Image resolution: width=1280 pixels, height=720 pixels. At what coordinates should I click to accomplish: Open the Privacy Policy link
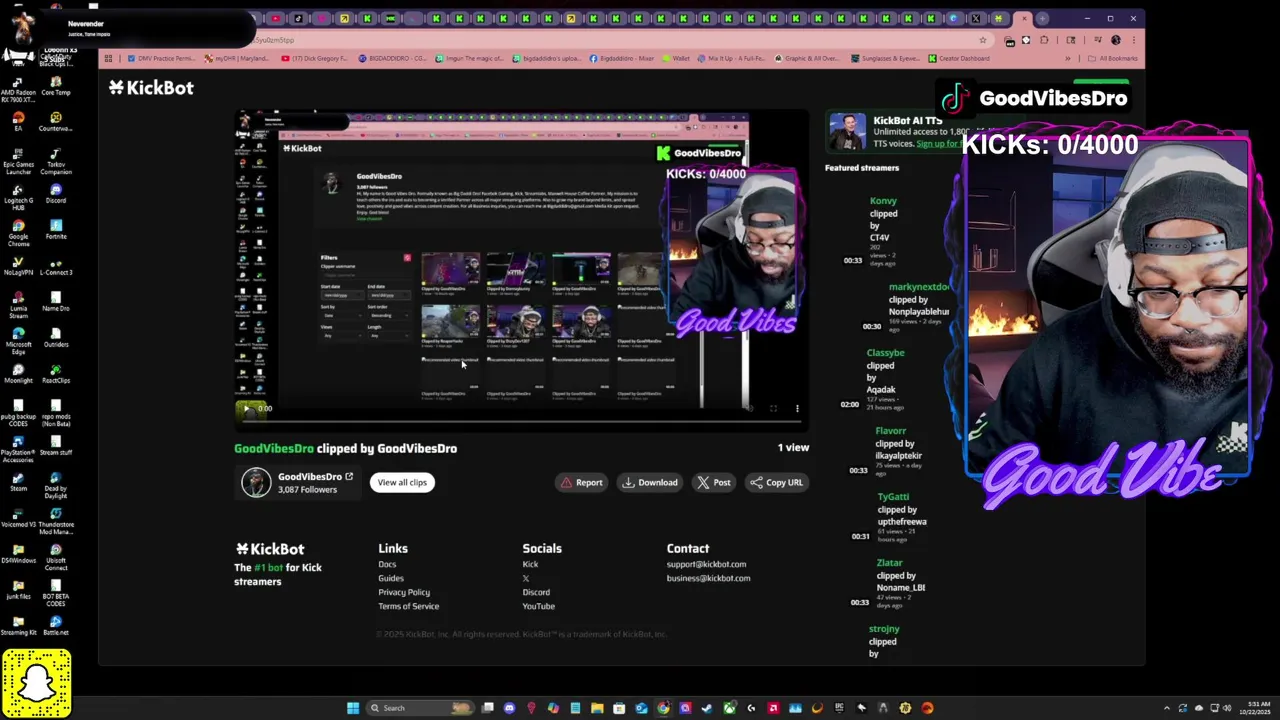[x=404, y=592]
